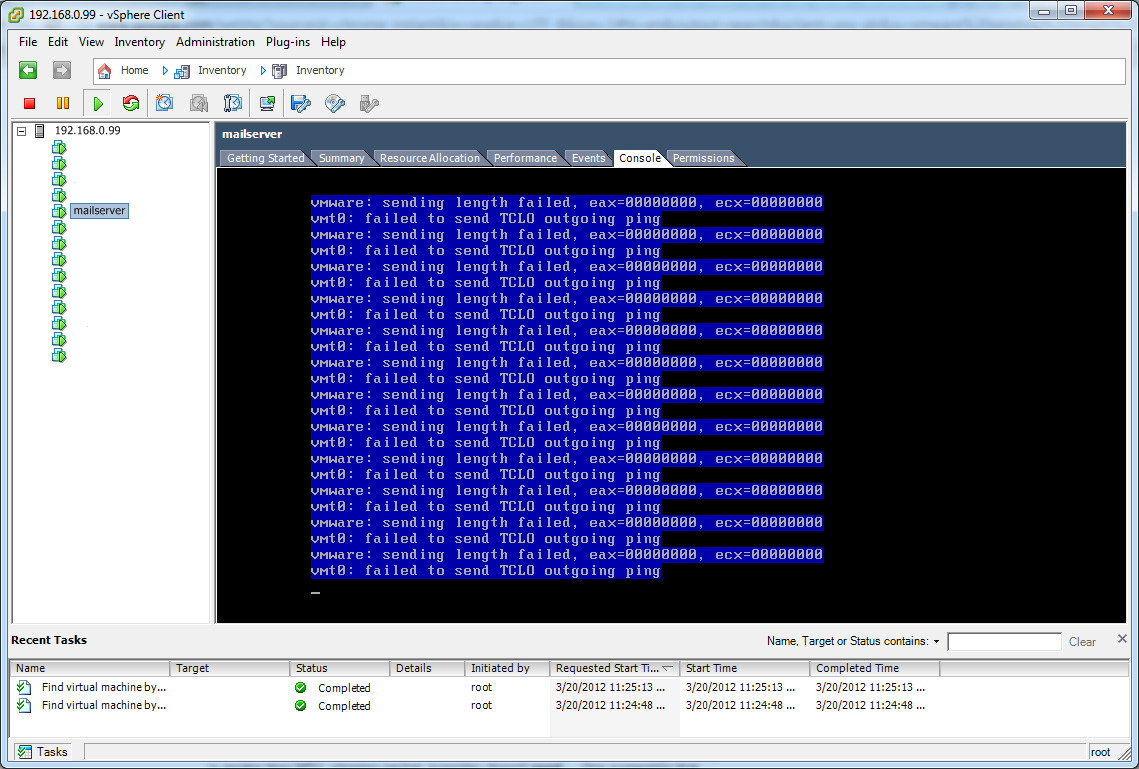Viewport: 1139px width, 769px height.
Task: Select mailserver in the inventory tree
Action: point(100,211)
